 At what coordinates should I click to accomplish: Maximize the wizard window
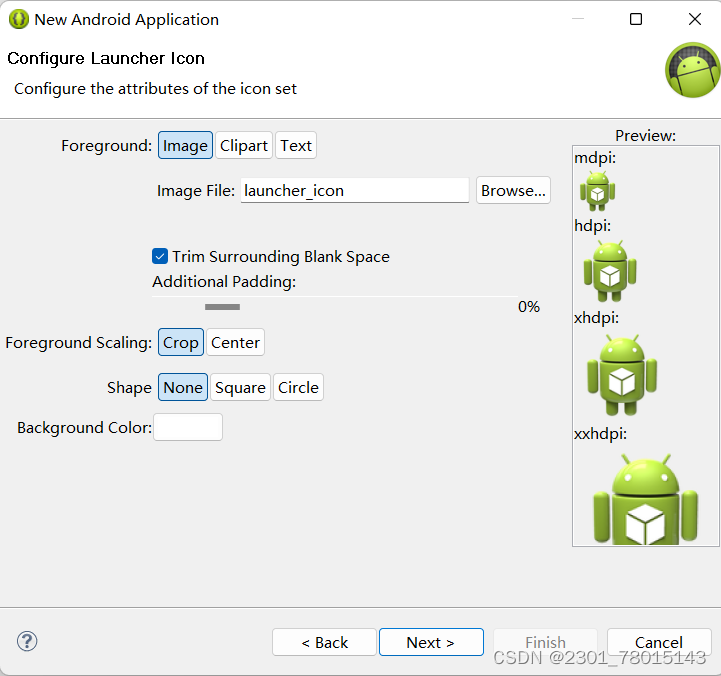point(636,19)
